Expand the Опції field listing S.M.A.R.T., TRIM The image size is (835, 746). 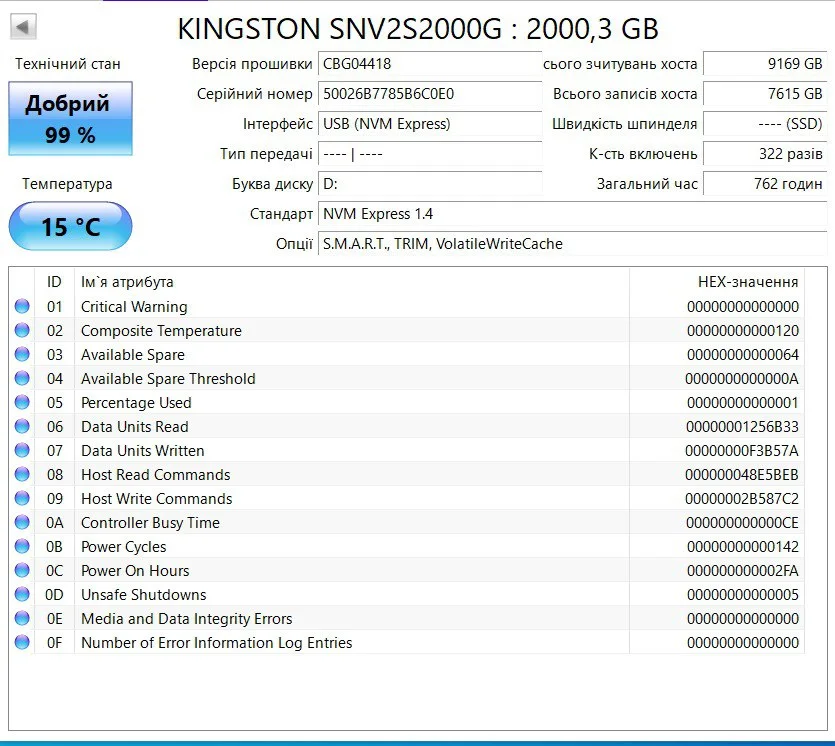[x=430, y=244]
